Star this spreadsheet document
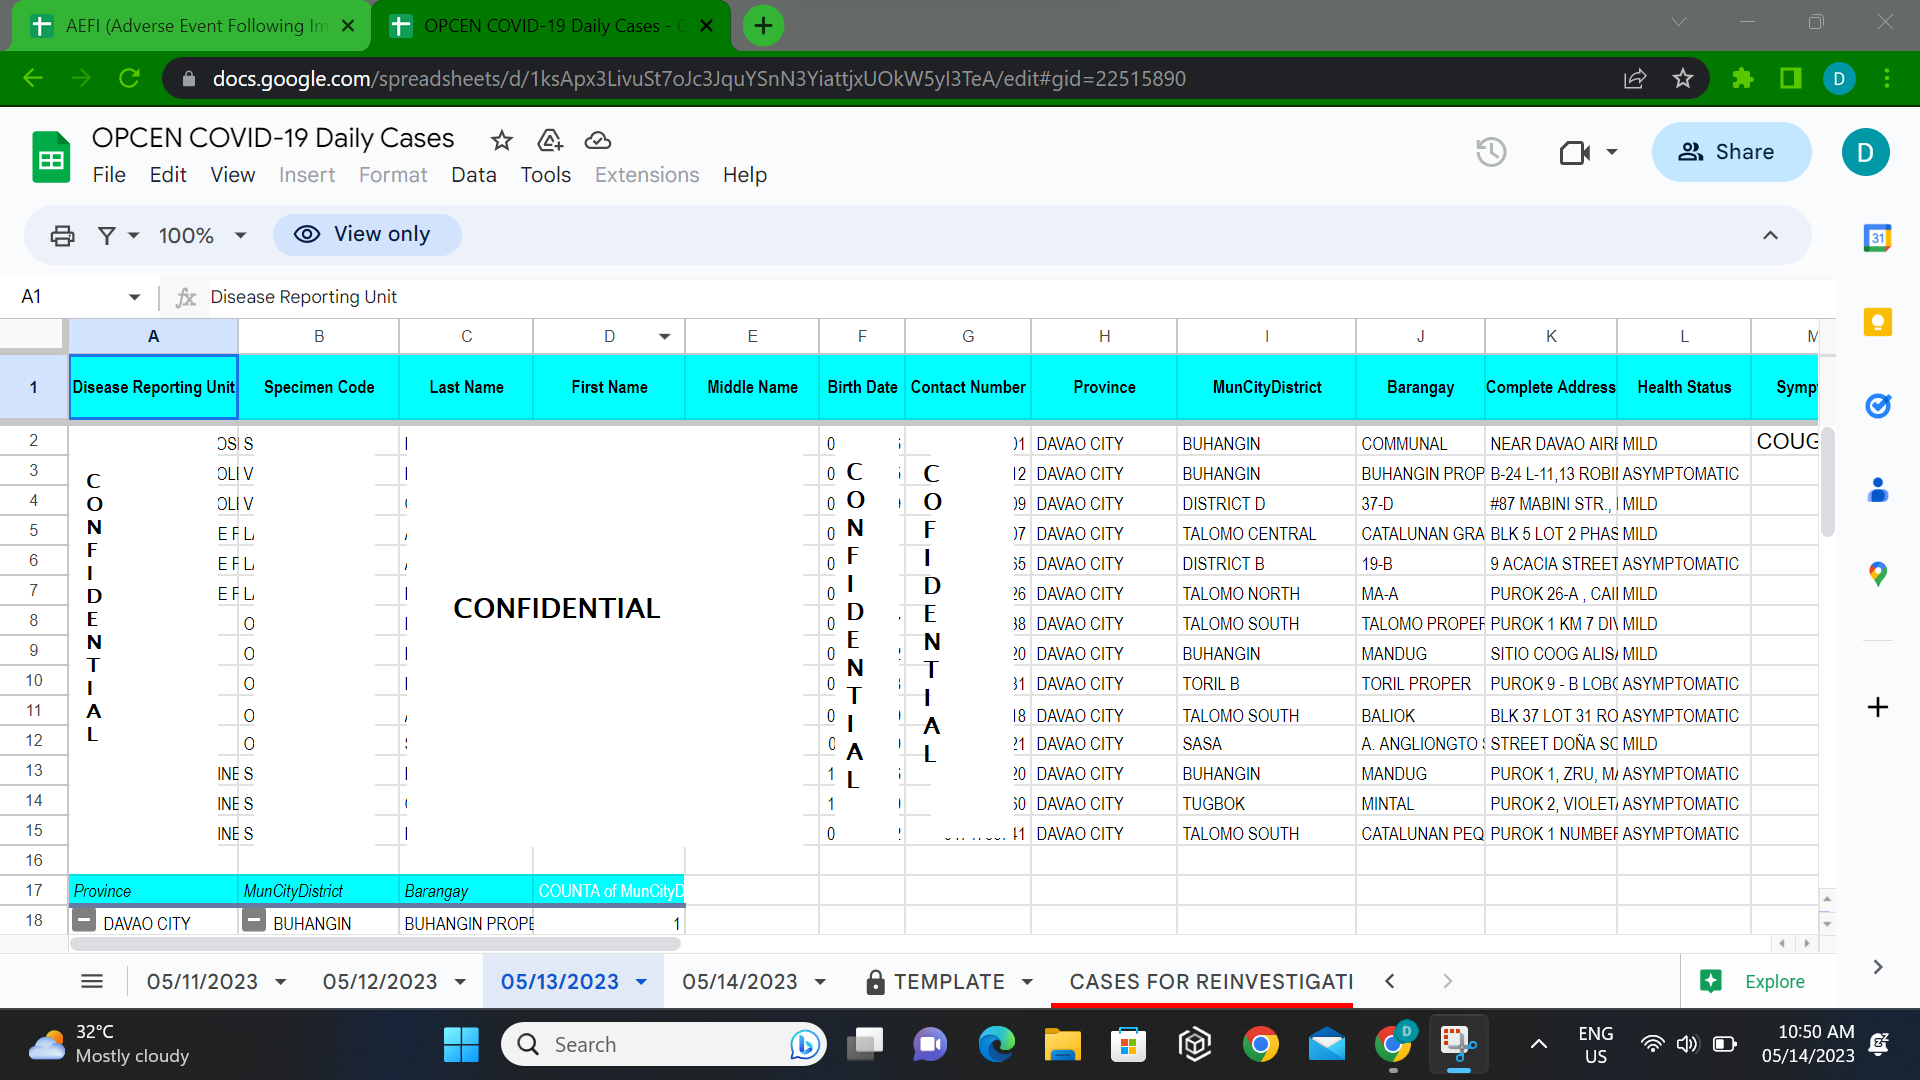Screen dimensions: 1920x1080 pyautogui.click(x=502, y=141)
